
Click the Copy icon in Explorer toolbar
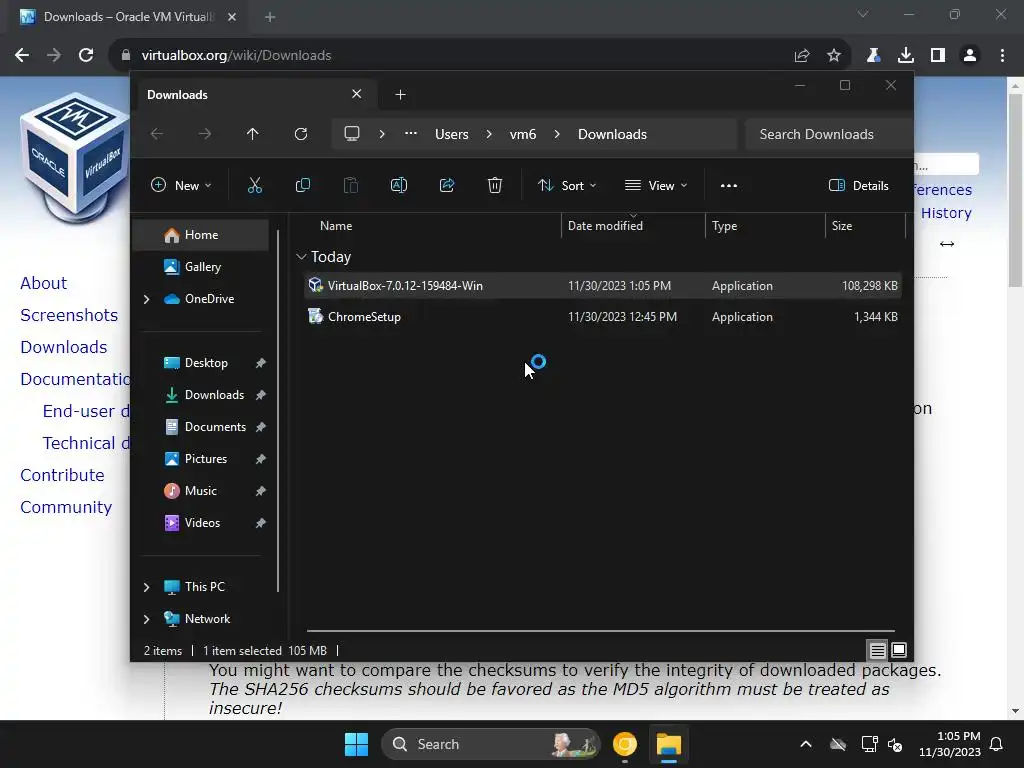302,185
